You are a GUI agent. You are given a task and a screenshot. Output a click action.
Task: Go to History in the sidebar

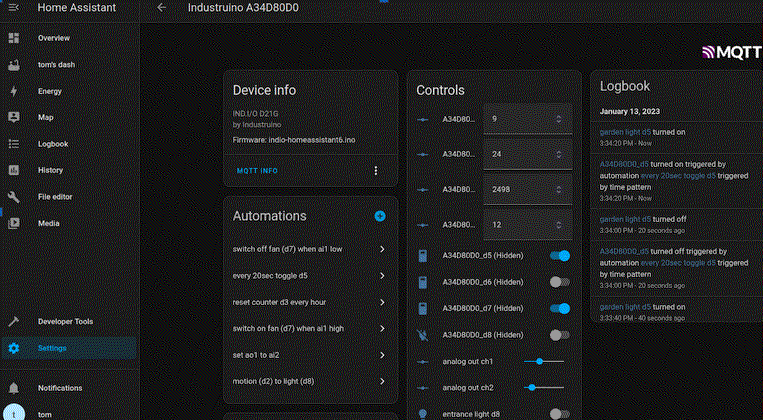(50, 170)
